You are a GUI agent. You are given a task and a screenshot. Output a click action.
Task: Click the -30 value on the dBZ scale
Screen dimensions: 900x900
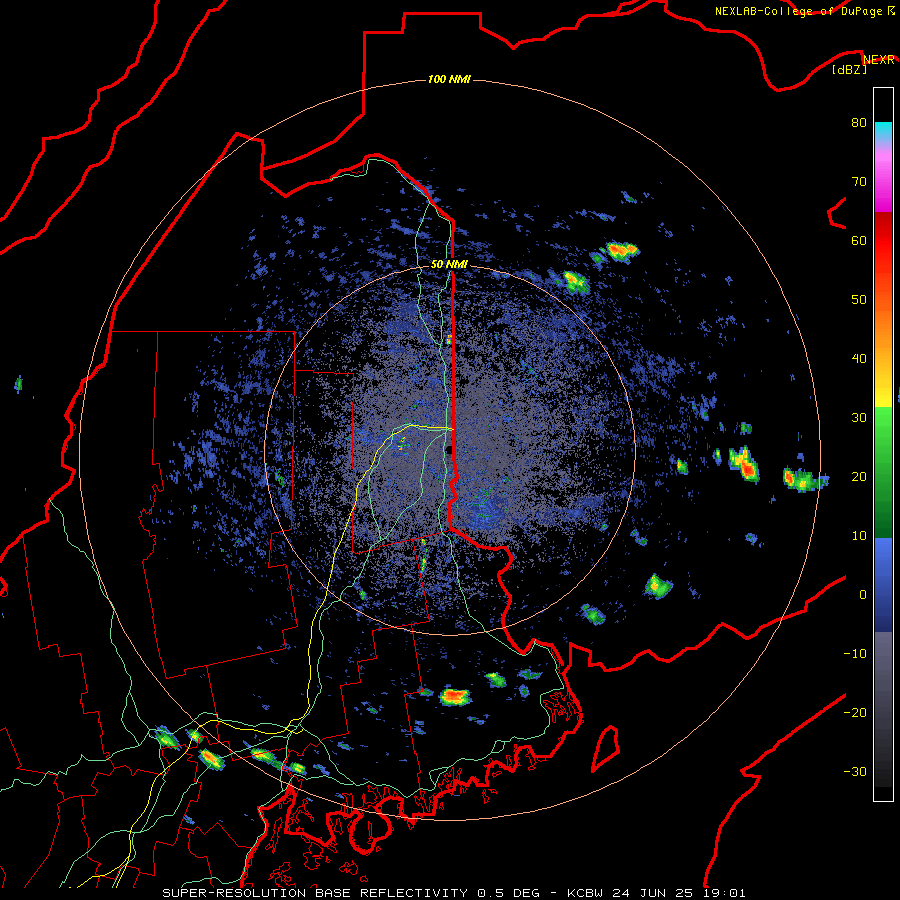pyautogui.click(x=855, y=771)
